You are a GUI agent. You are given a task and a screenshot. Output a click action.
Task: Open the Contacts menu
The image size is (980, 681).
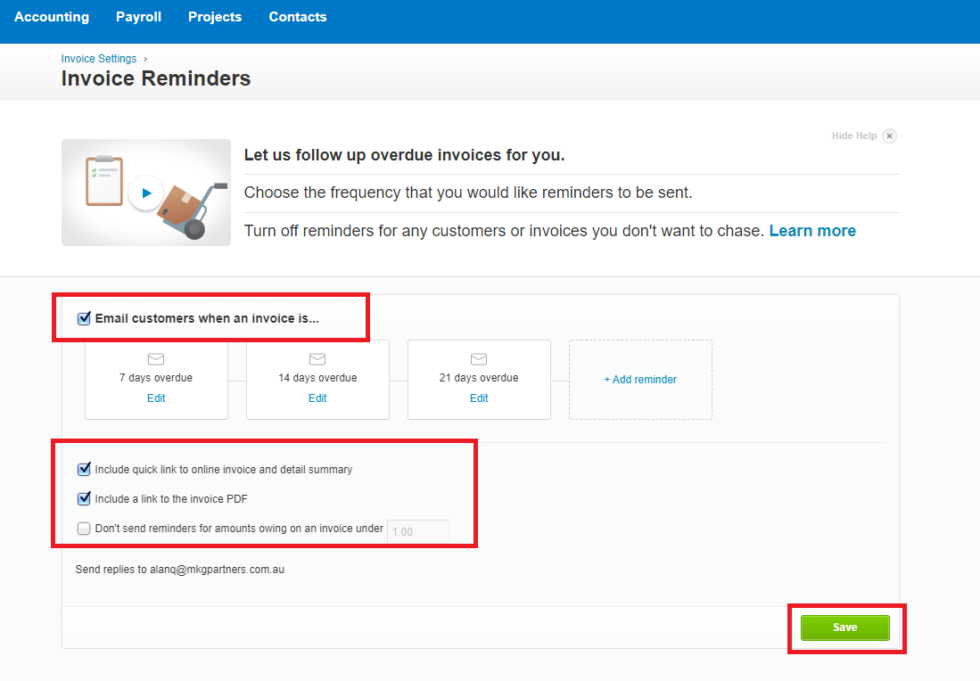297,16
